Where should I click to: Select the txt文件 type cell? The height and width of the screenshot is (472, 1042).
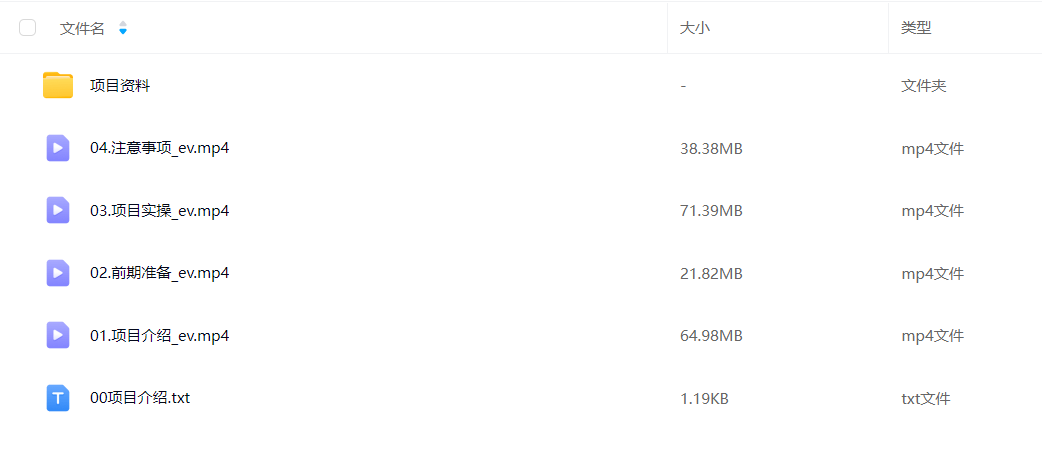pos(926,399)
